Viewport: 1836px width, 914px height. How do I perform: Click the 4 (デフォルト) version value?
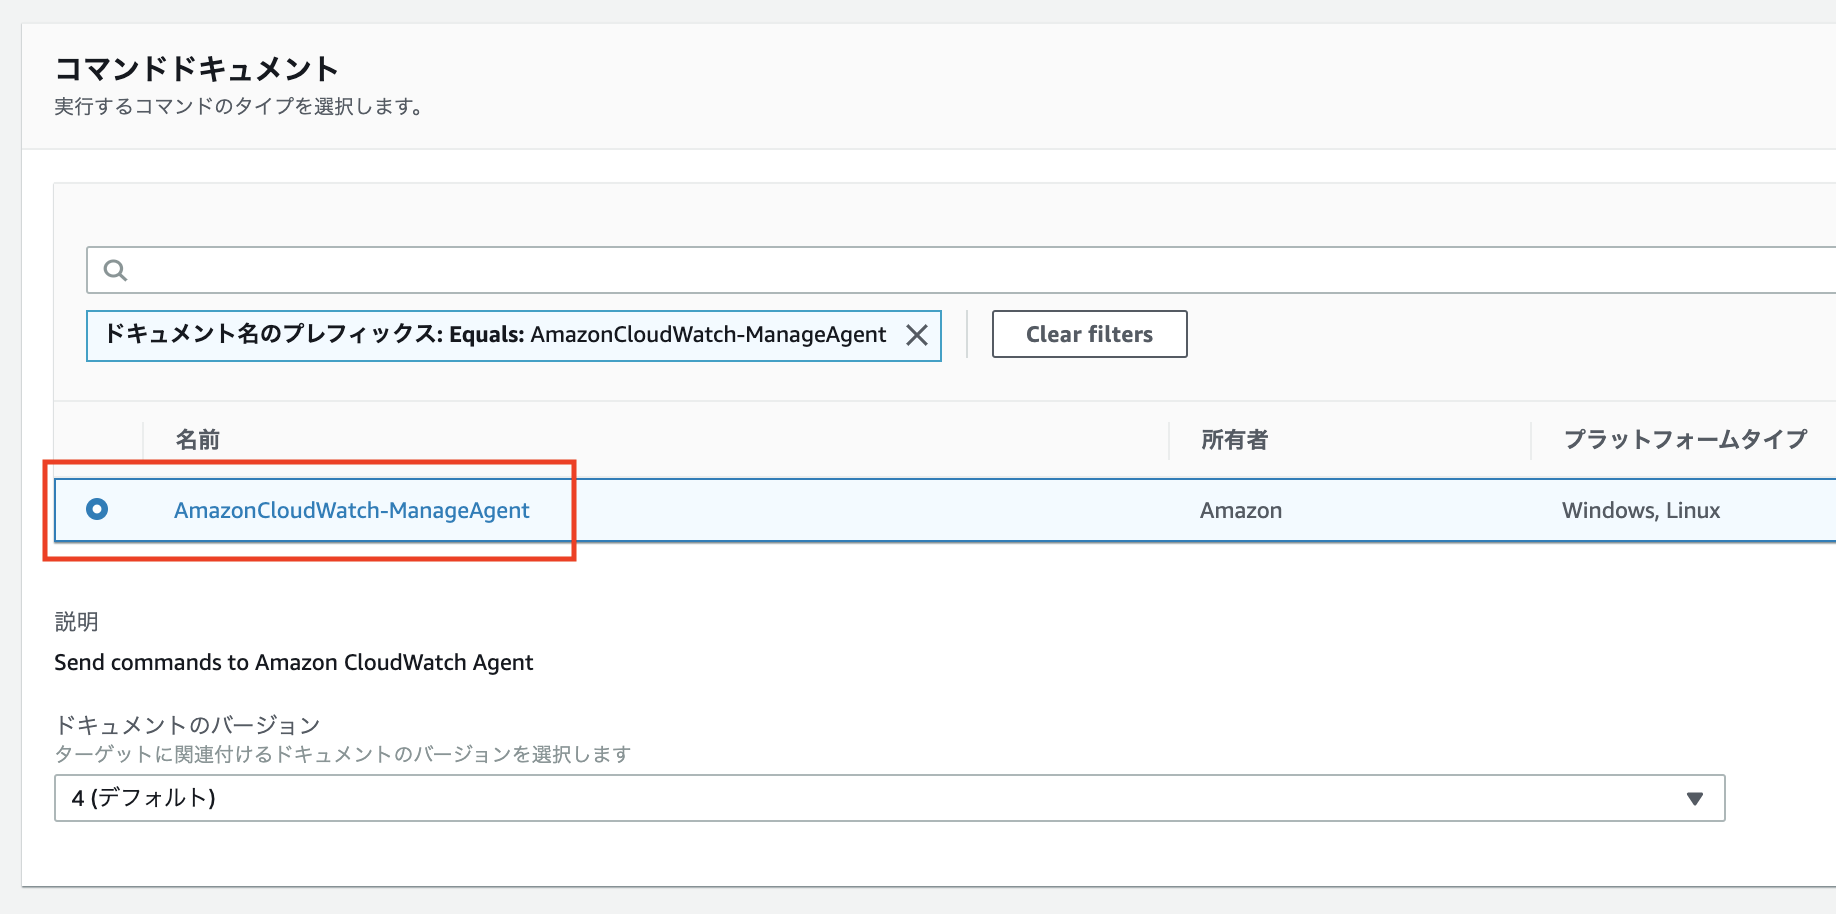pyautogui.click(x=144, y=798)
